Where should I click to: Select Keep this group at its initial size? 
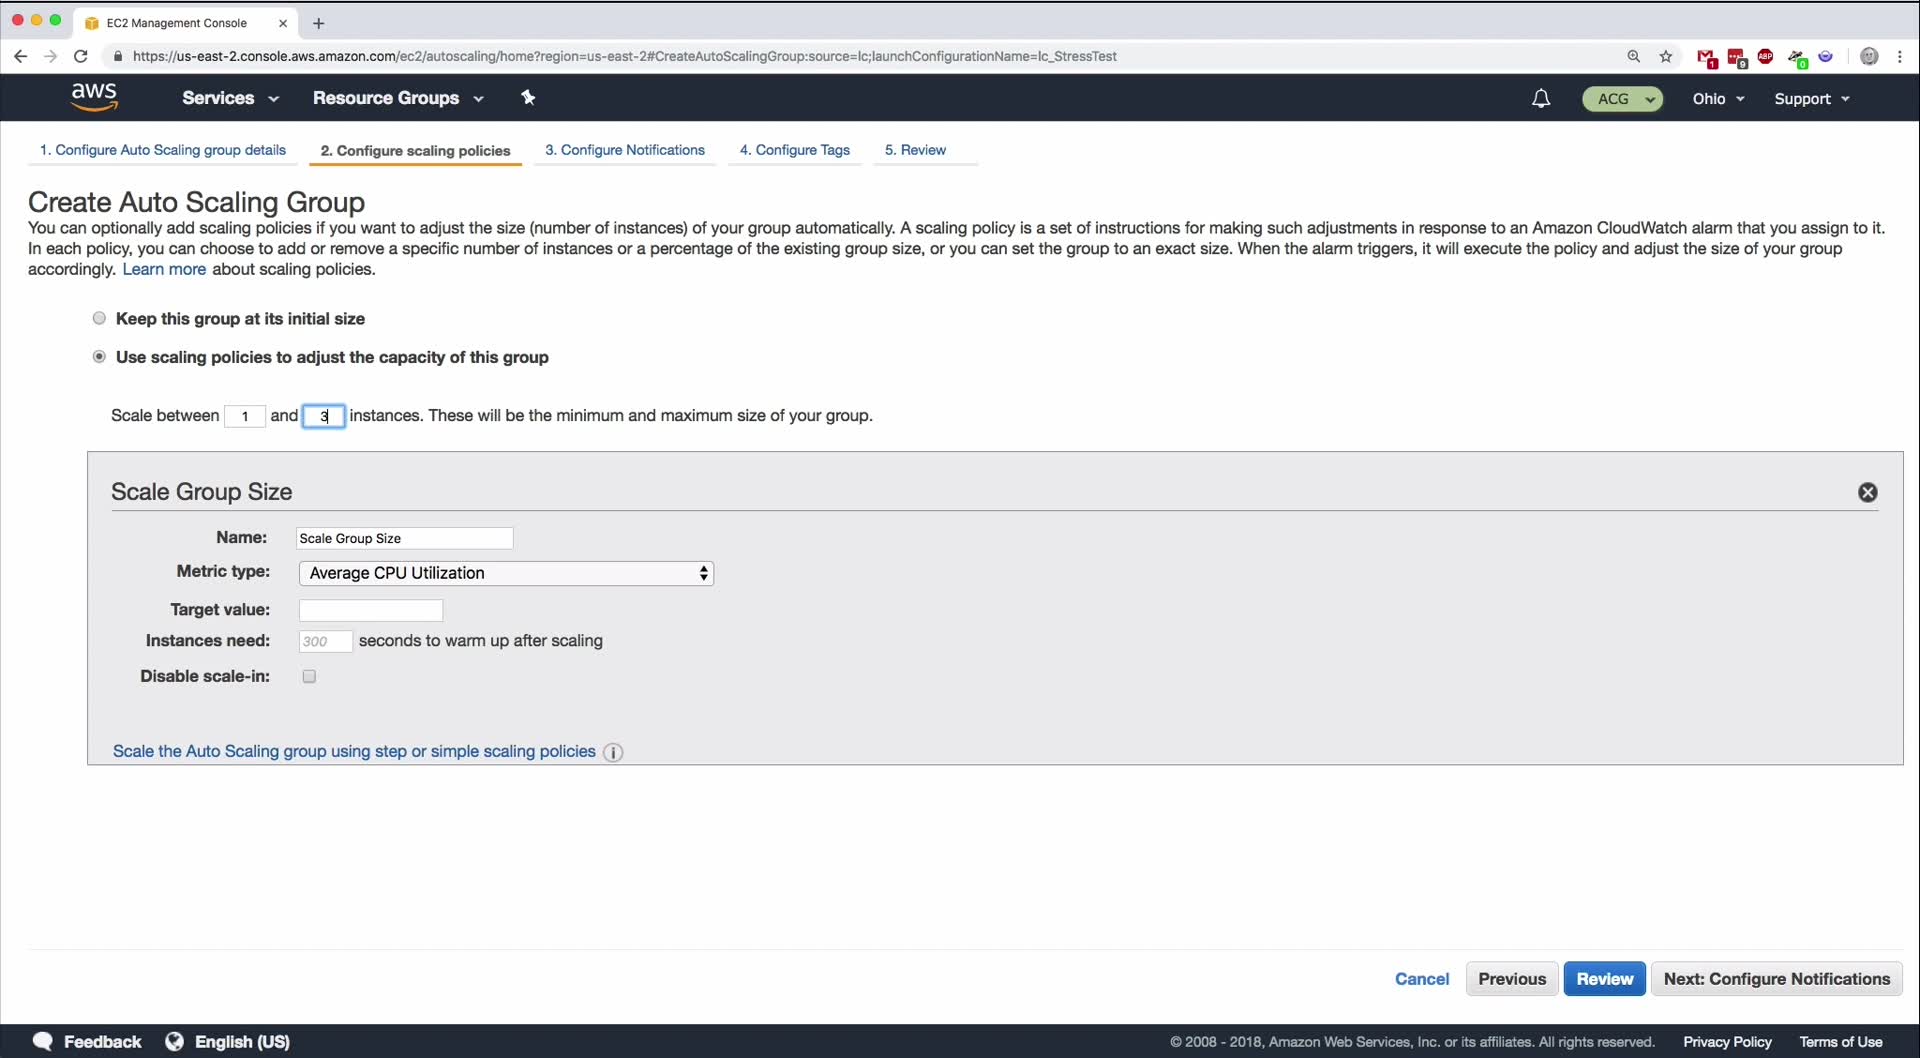click(99, 318)
